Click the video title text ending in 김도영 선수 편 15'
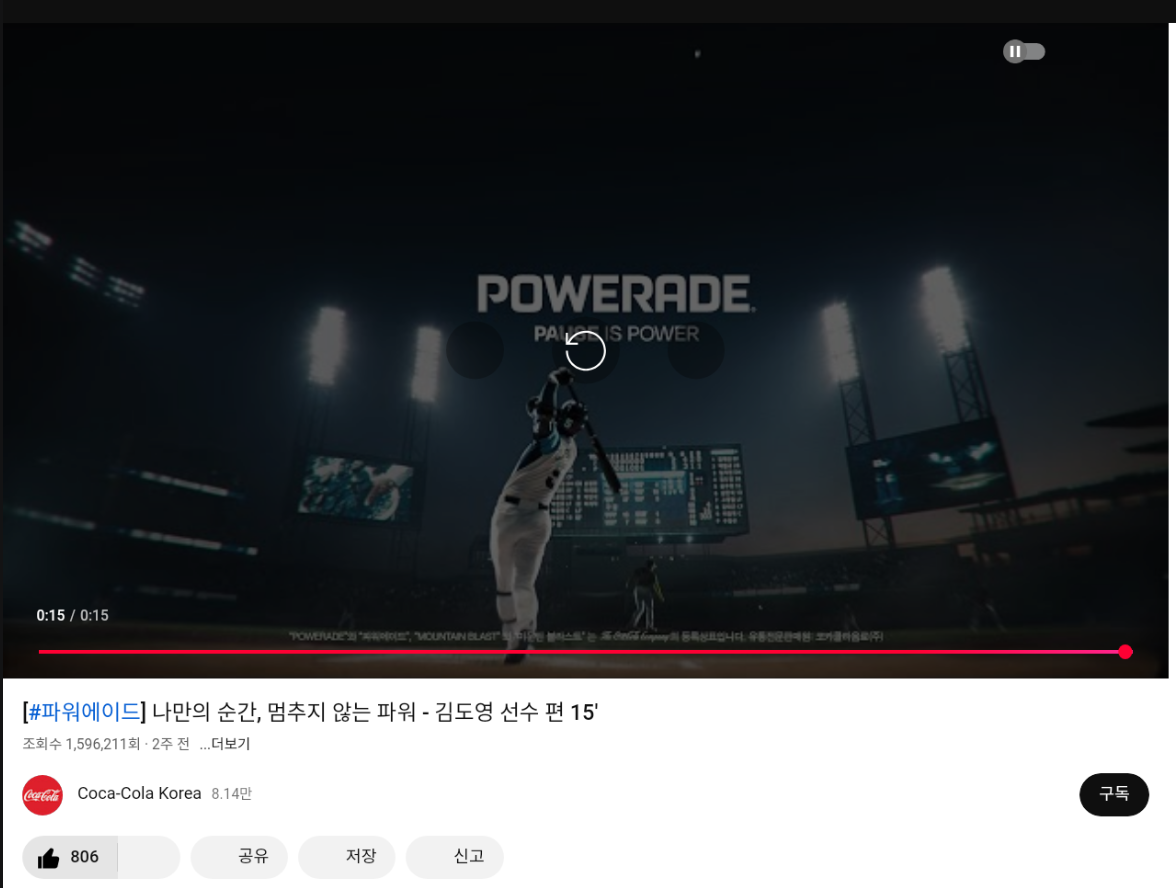Screen dimensions: 1176x888 310,711
